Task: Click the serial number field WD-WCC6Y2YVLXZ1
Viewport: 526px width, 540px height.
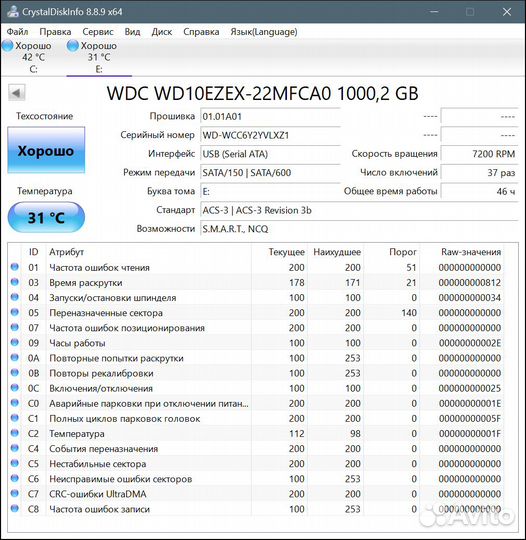Action: click(270, 135)
